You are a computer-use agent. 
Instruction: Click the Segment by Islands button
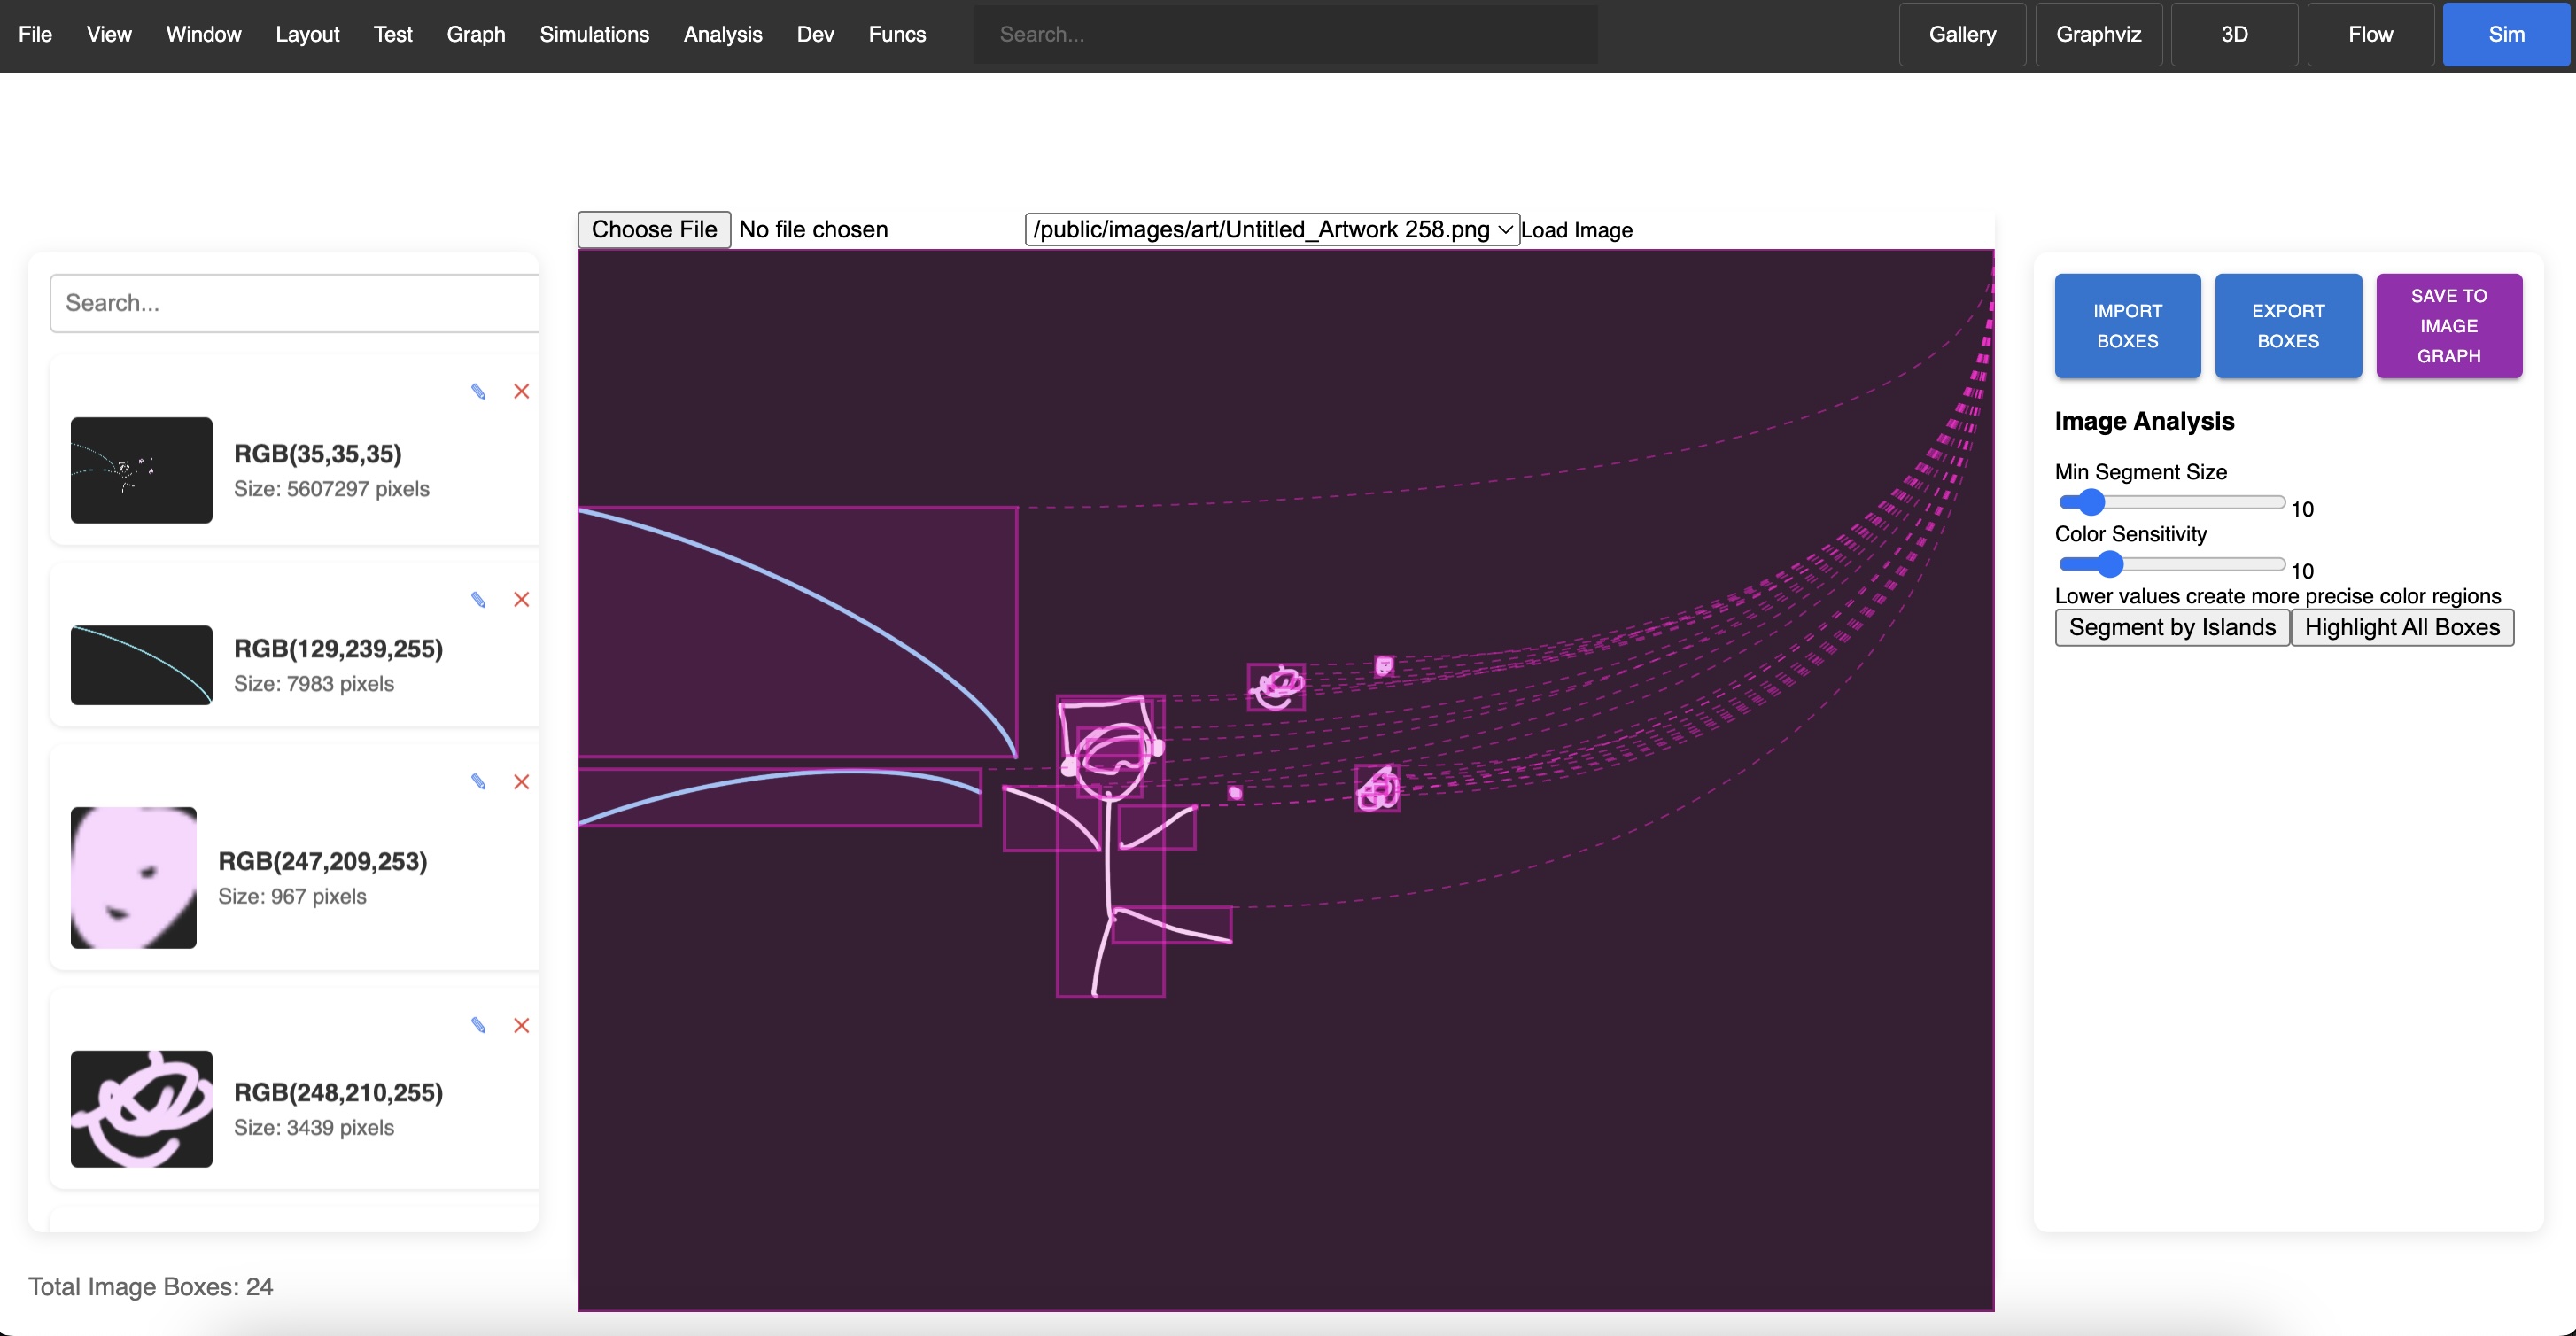click(2171, 627)
